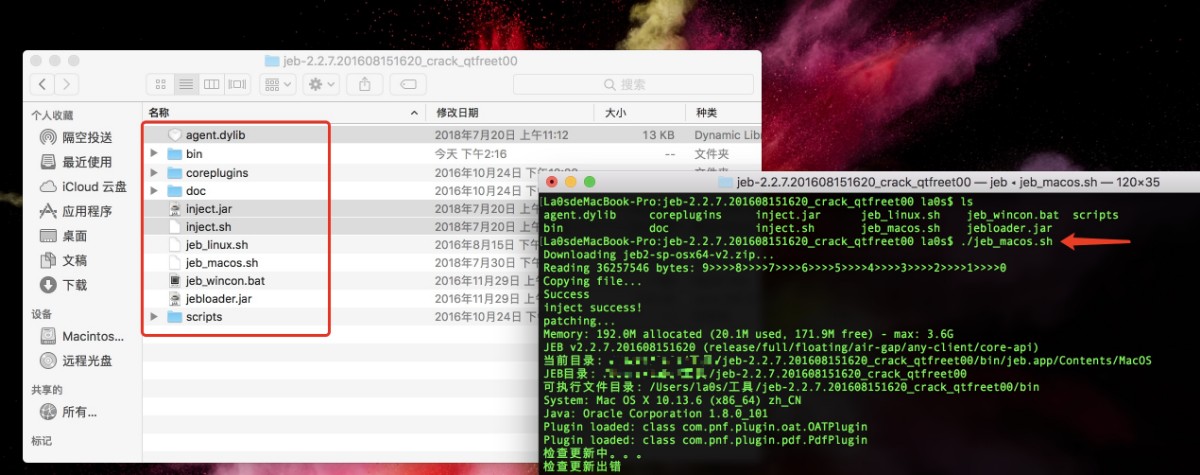Open Recents (最近使用) in sidebar

(x=76, y=162)
